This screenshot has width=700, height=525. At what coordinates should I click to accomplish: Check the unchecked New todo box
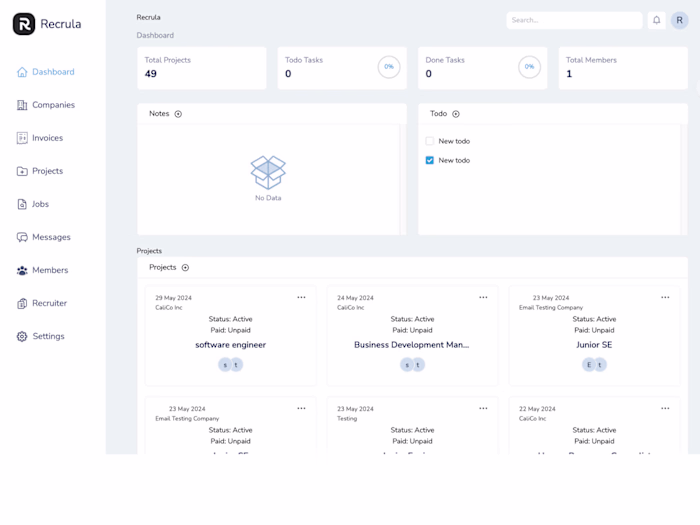click(x=430, y=141)
